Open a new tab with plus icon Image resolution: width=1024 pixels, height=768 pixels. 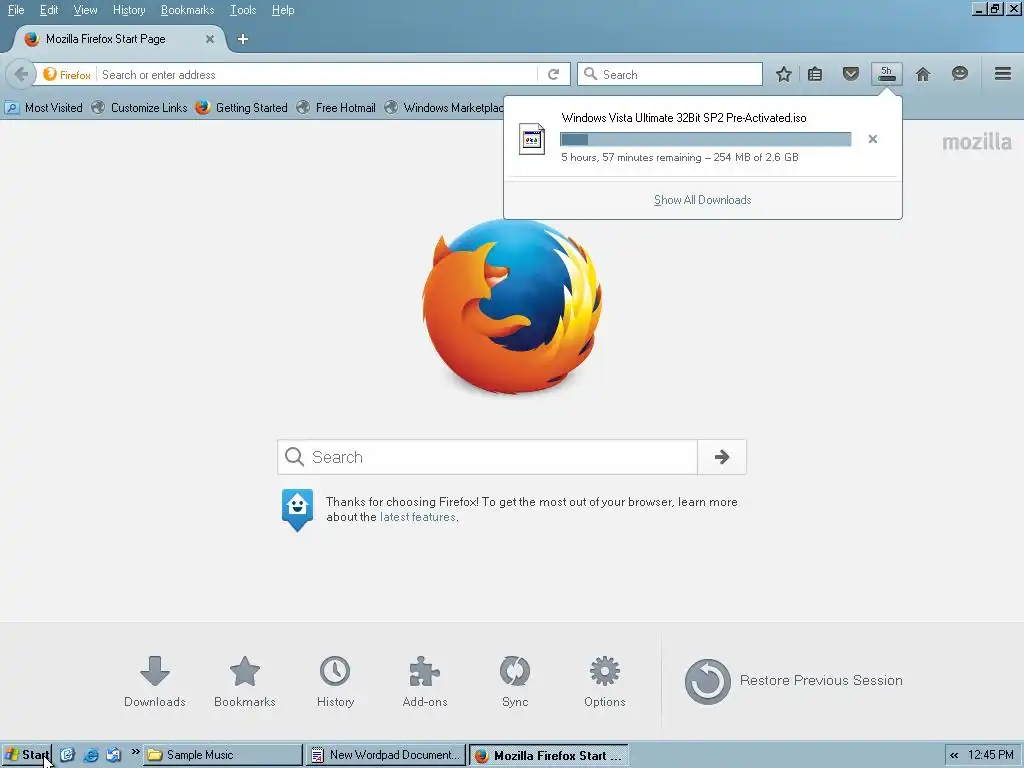[243, 39]
